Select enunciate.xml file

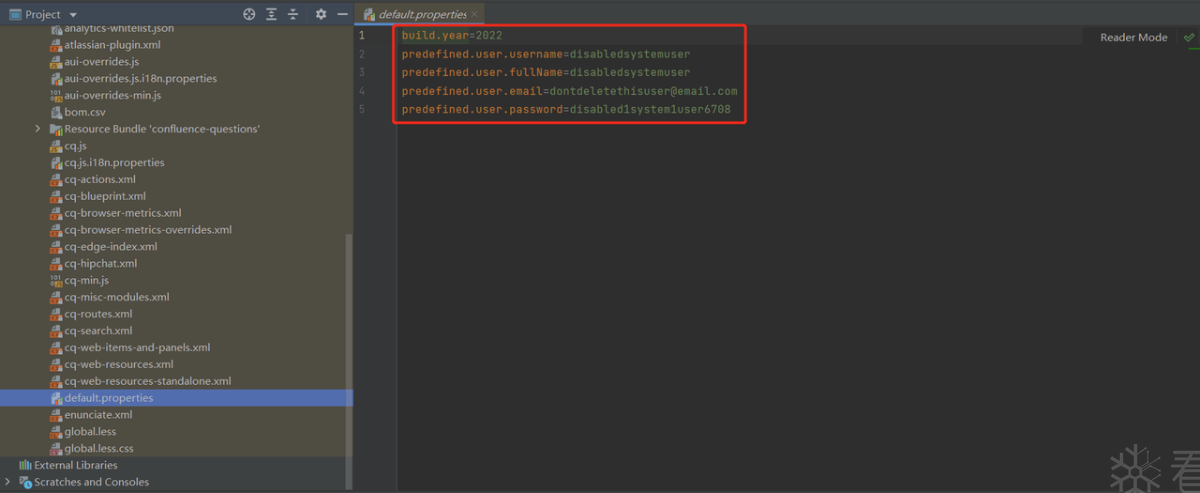[x=98, y=414]
